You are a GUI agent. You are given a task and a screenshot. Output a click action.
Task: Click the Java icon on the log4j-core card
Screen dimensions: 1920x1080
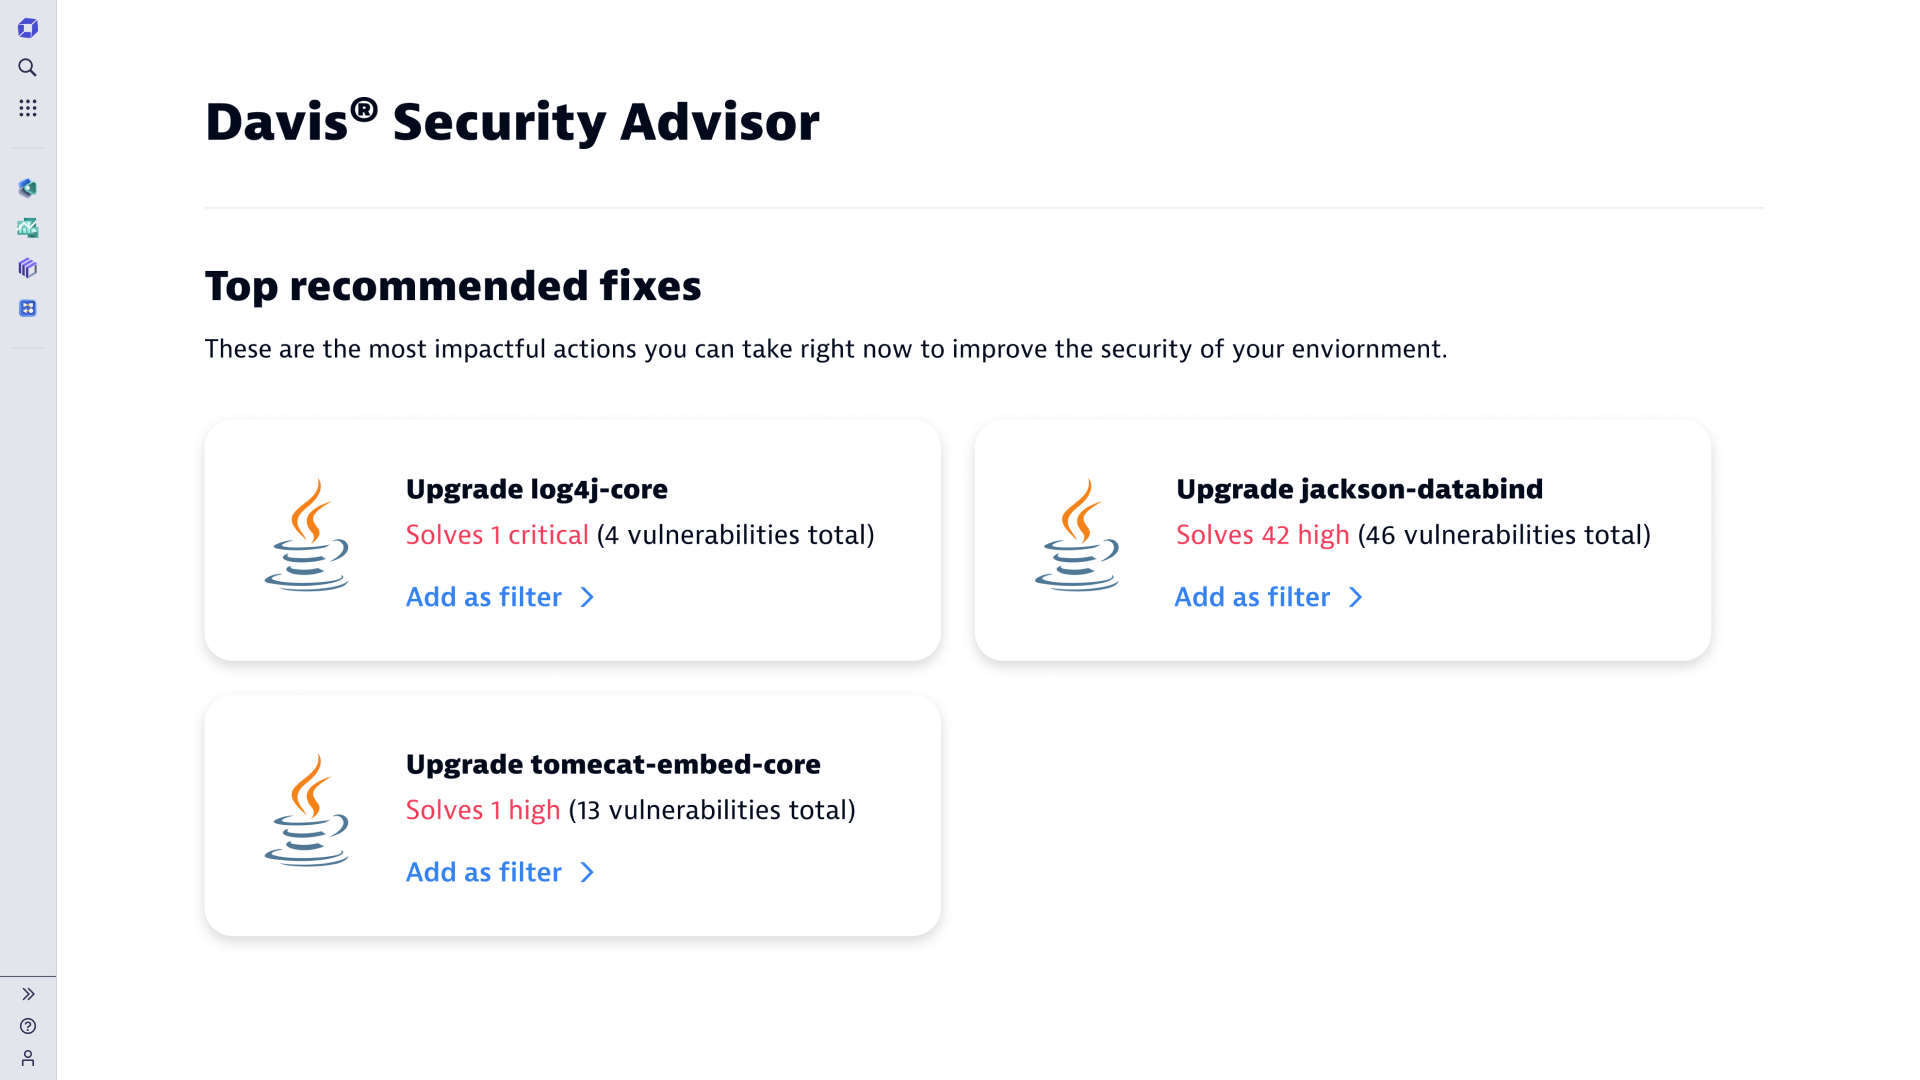pyautogui.click(x=307, y=535)
